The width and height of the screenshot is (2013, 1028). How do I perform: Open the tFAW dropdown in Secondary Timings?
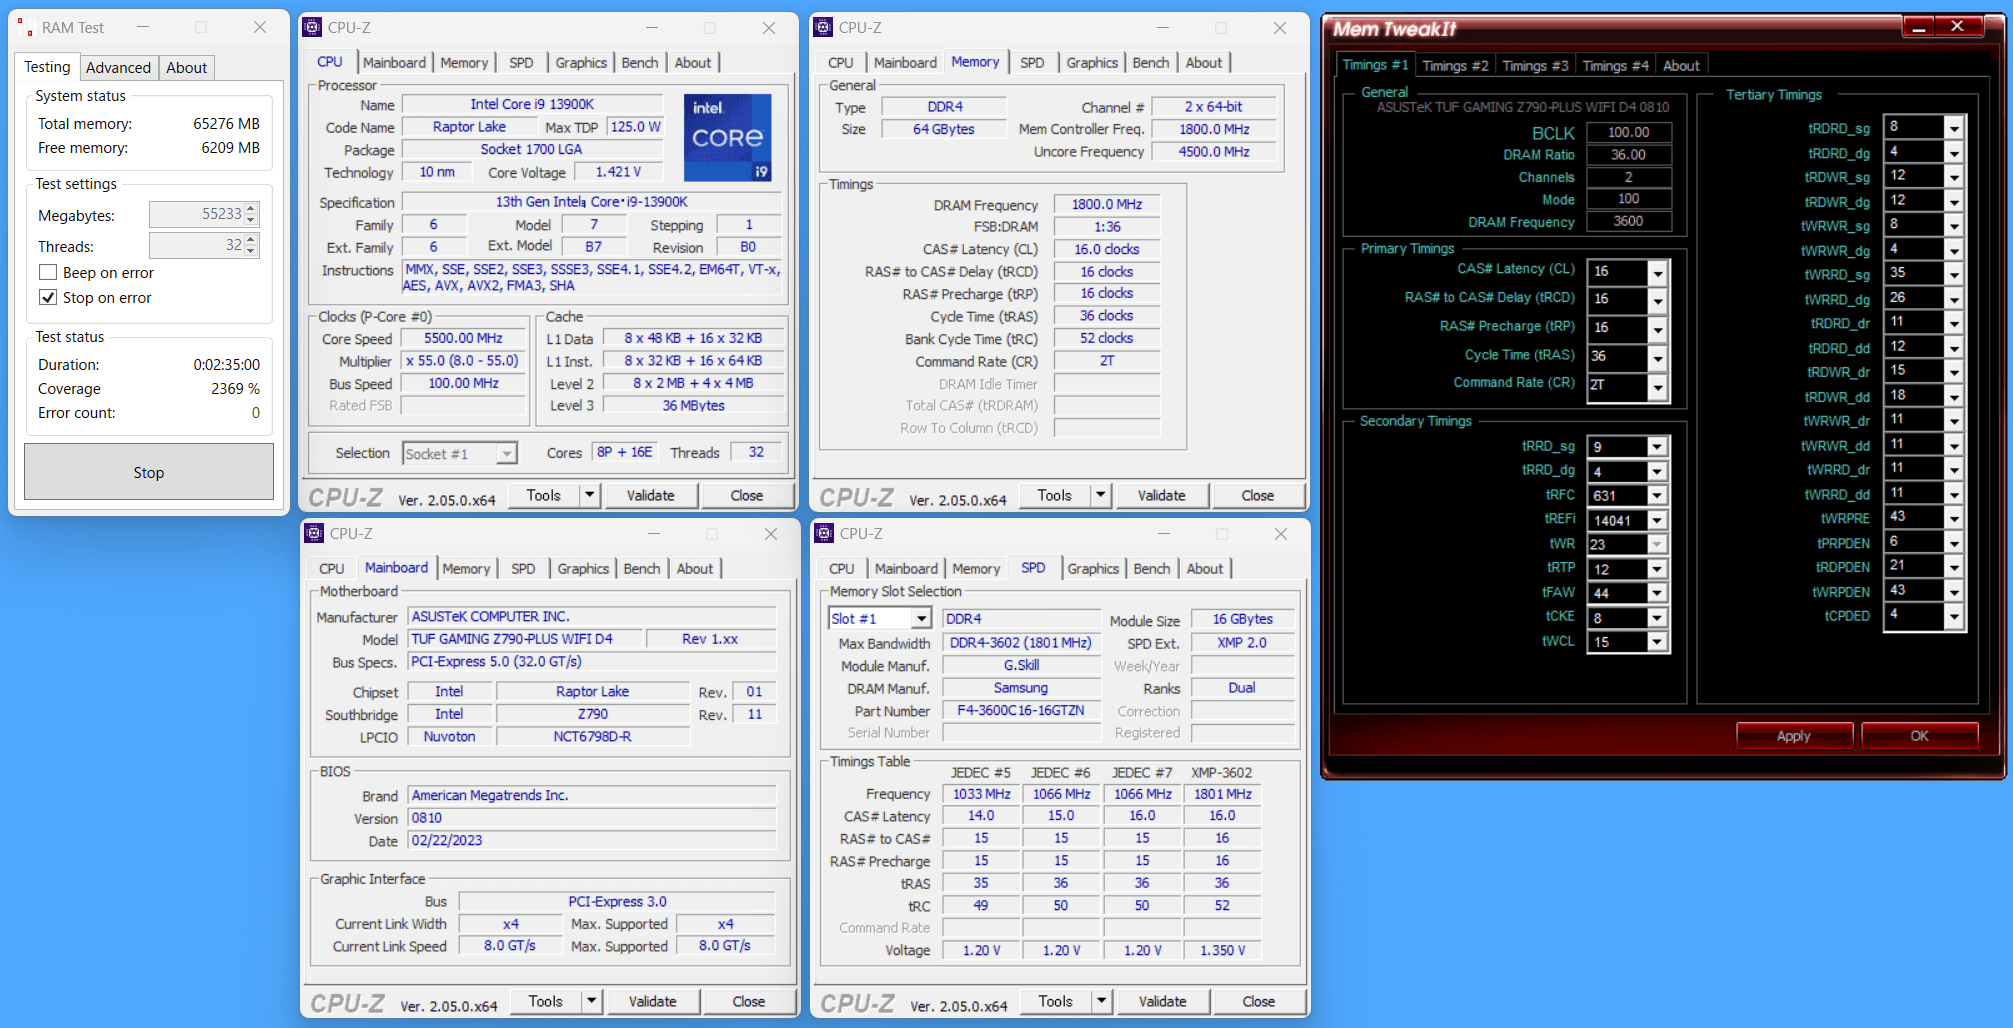(1657, 593)
